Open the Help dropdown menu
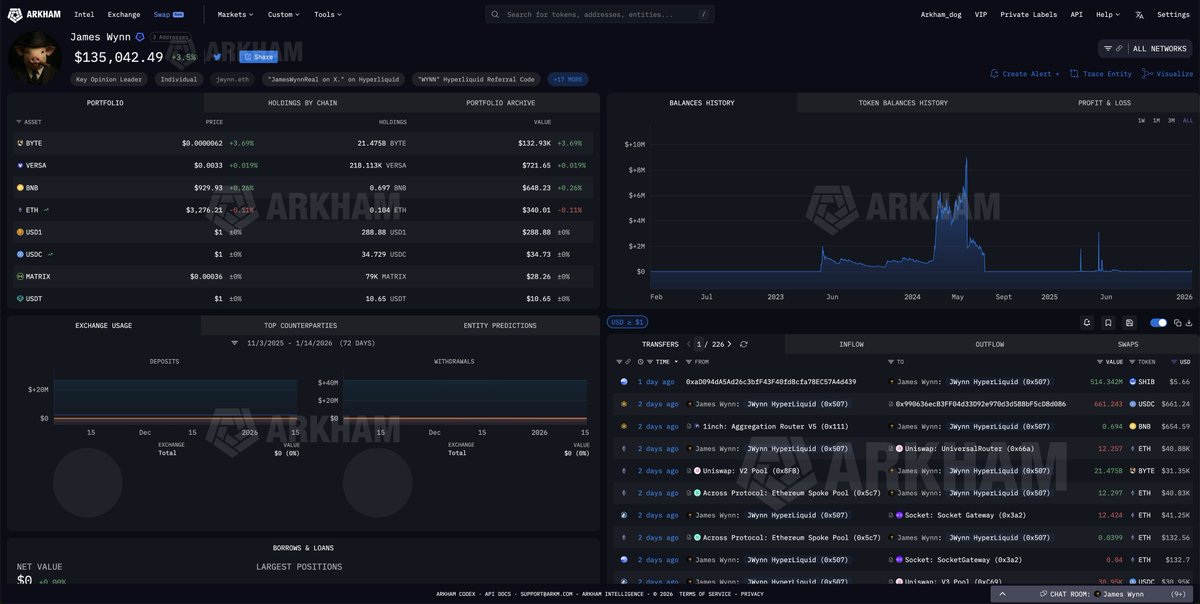This screenshot has height=604, width=1200. click(1107, 15)
